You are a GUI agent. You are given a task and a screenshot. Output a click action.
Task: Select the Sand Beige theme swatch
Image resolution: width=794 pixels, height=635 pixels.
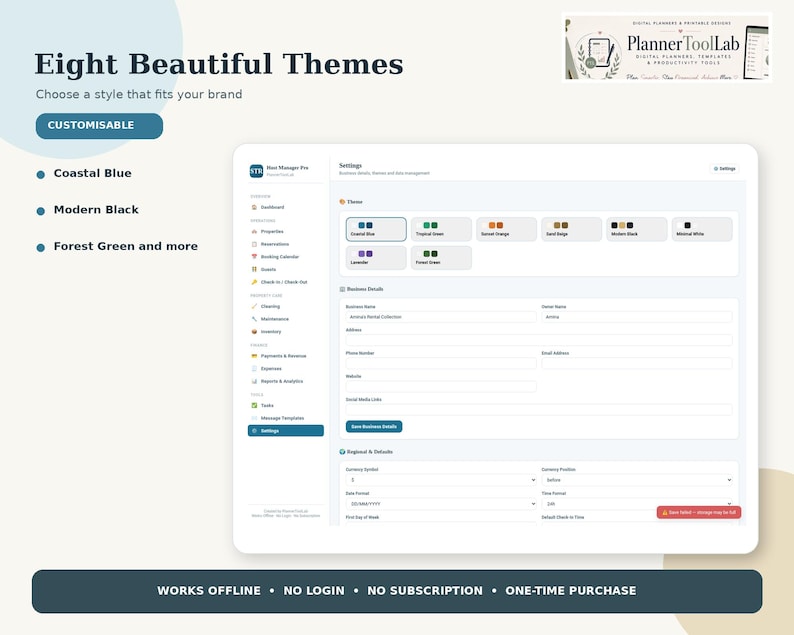572,229
